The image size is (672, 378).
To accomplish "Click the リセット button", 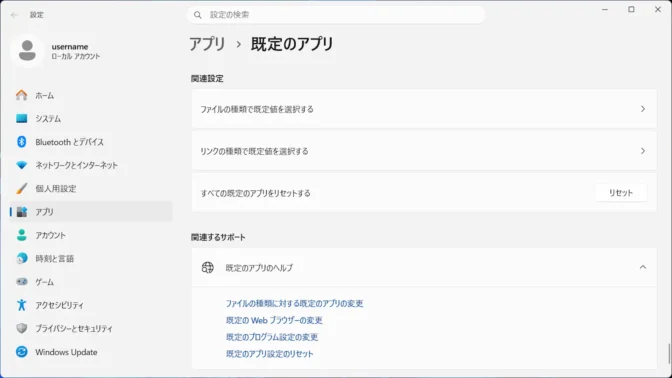I will pos(621,193).
